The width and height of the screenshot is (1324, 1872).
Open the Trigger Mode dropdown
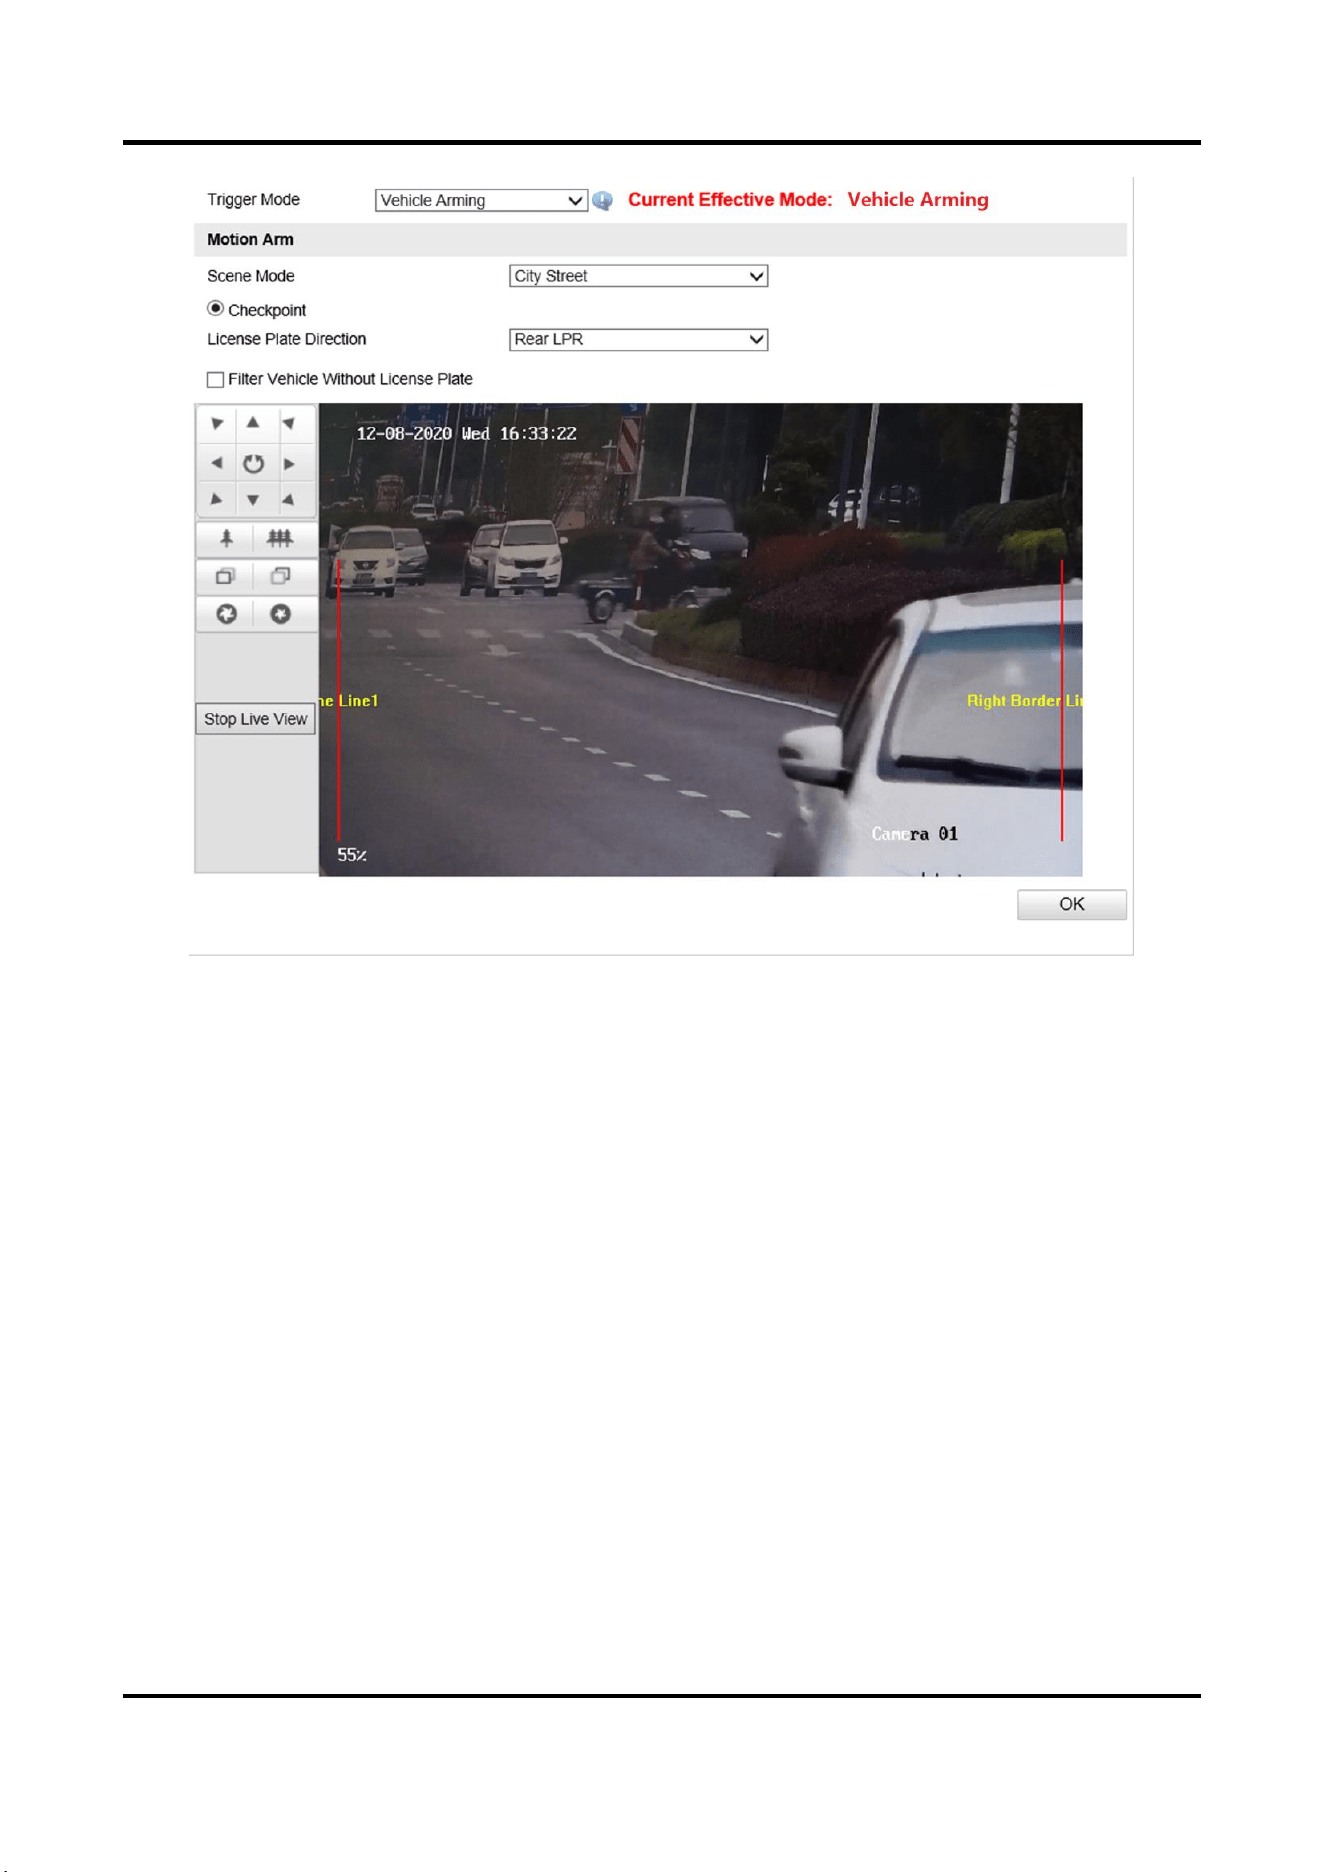(481, 200)
